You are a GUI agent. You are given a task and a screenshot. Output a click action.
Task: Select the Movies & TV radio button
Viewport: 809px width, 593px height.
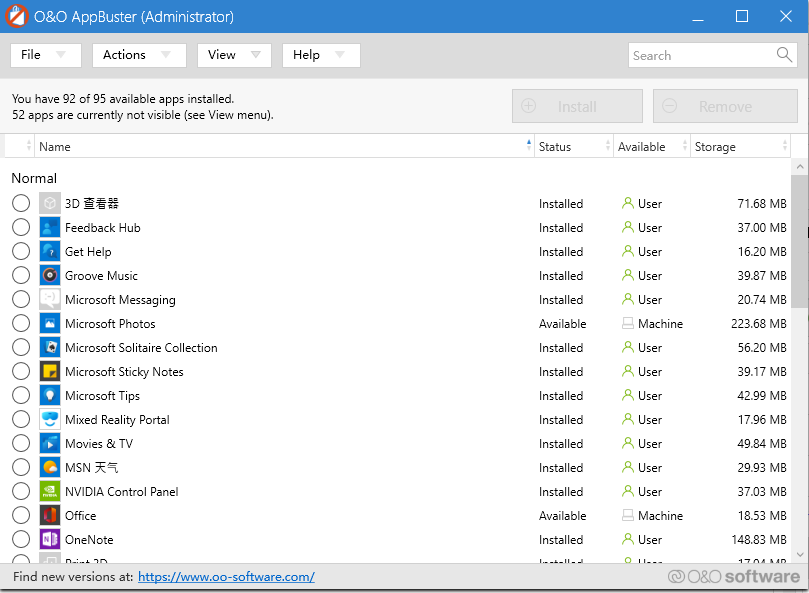coord(21,443)
